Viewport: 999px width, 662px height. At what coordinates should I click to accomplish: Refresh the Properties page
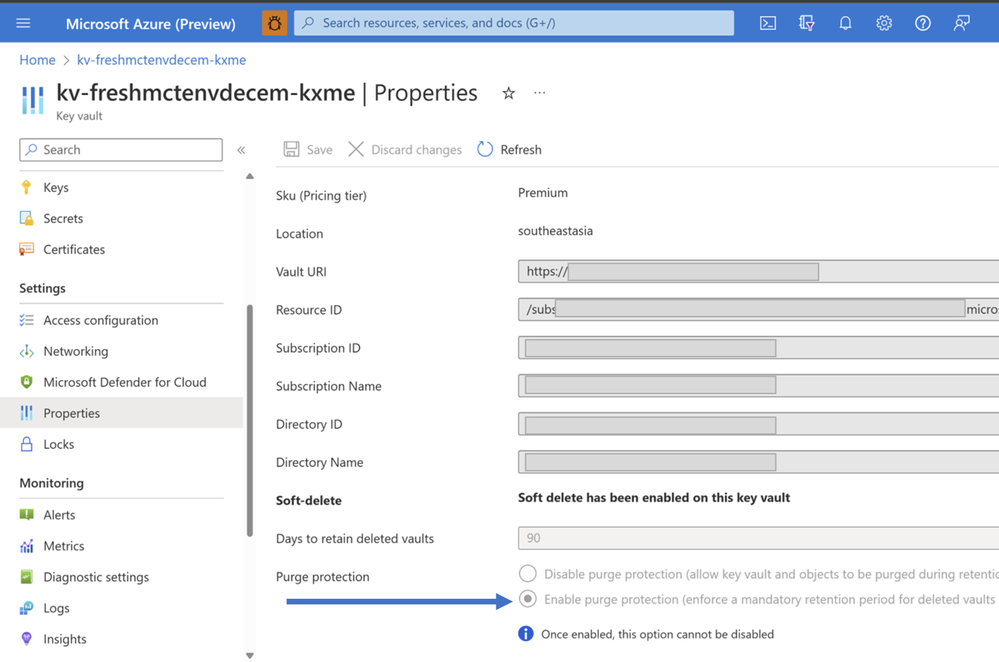(x=510, y=150)
